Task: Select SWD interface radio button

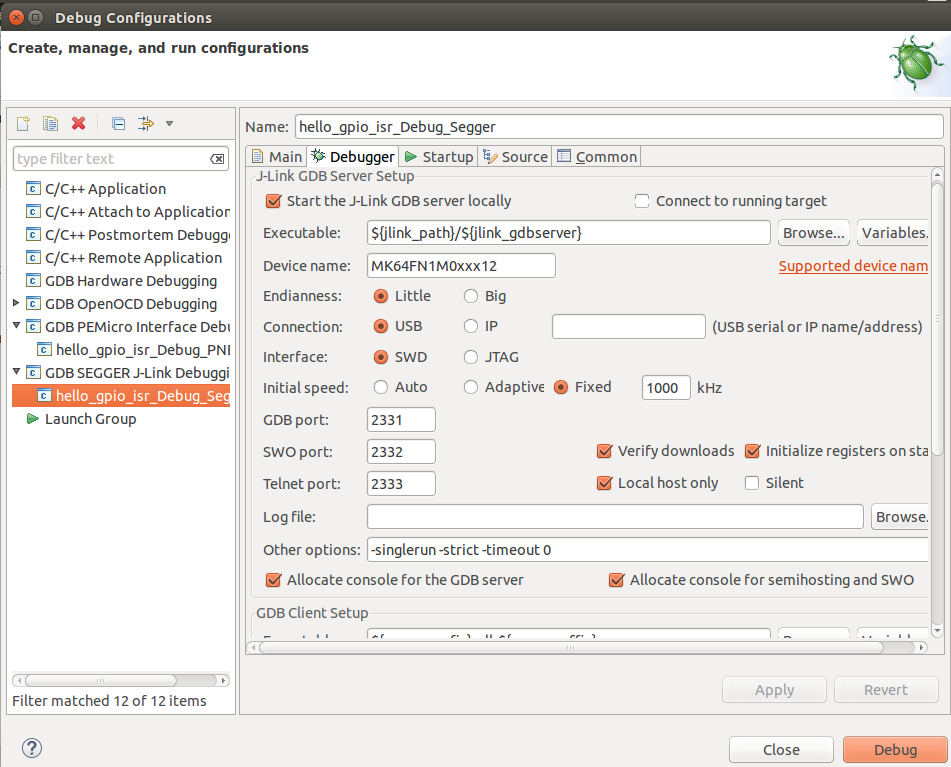Action: [x=381, y=357]
